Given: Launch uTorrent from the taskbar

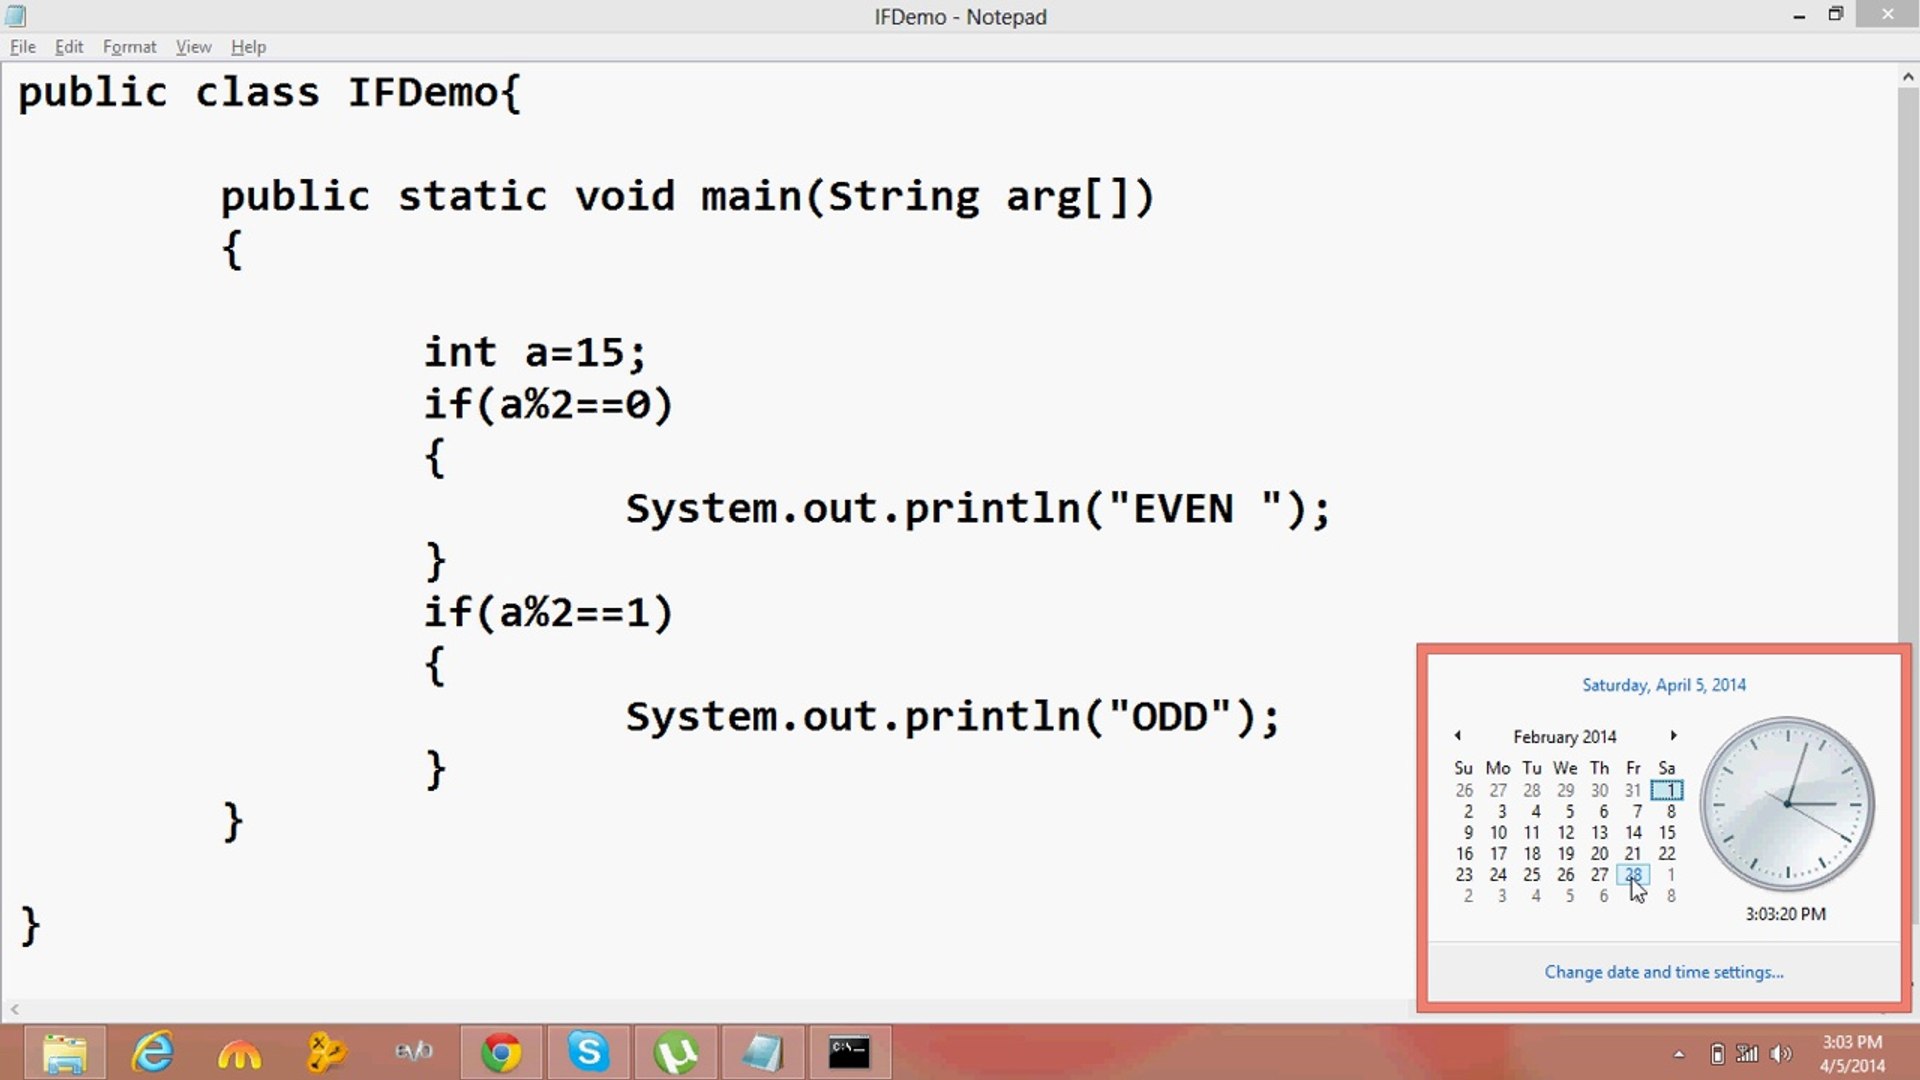Looking at the screenshot, I should [676, 1052].
